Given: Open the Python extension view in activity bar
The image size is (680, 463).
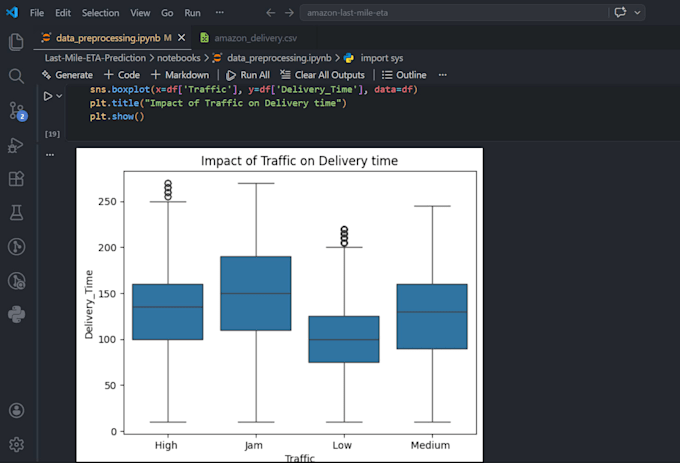Looking at the screenshot, I should click(16, 314).
